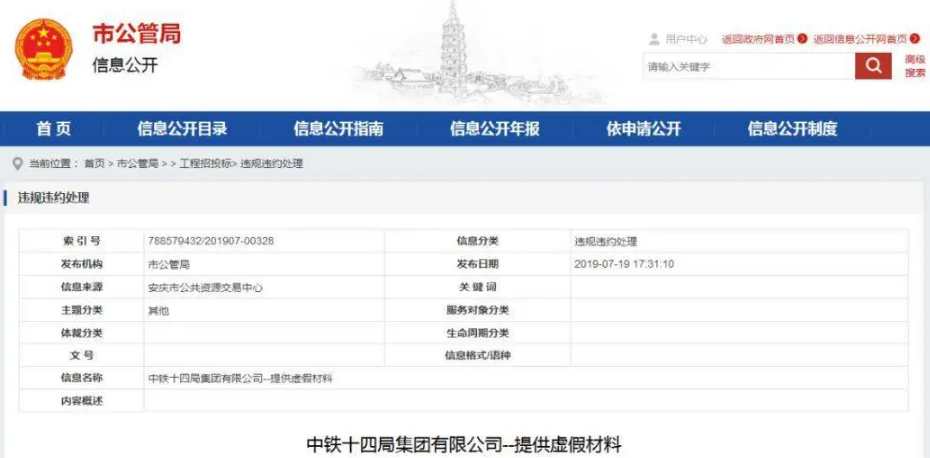
Task: Click the 体裁分类 label cell
Action: click(82, 332)
